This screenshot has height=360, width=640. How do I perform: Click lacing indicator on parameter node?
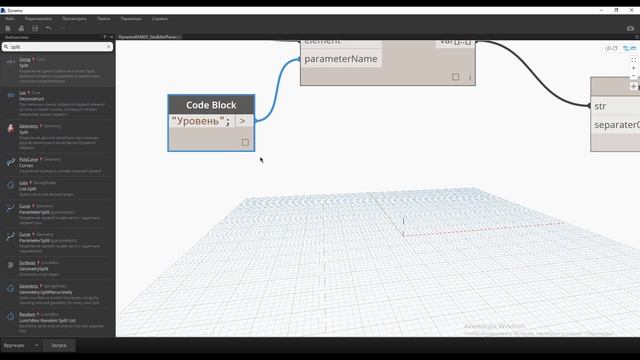[x=470, y=77]
